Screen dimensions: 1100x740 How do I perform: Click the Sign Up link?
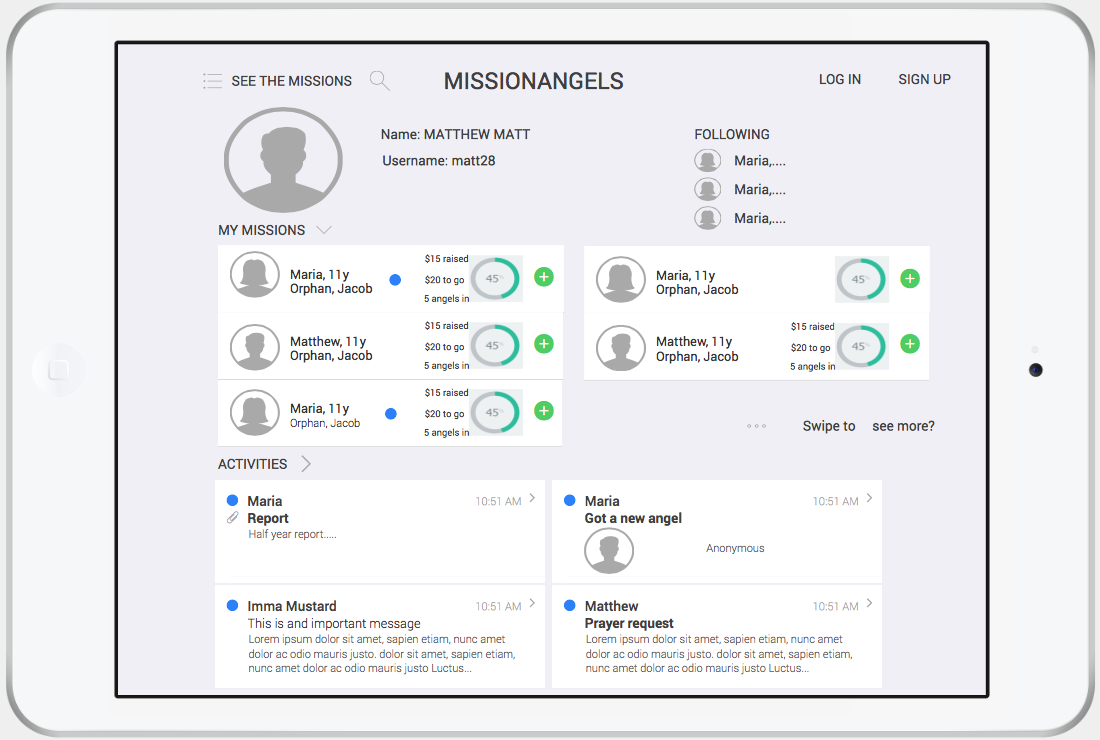pos(924,79)
